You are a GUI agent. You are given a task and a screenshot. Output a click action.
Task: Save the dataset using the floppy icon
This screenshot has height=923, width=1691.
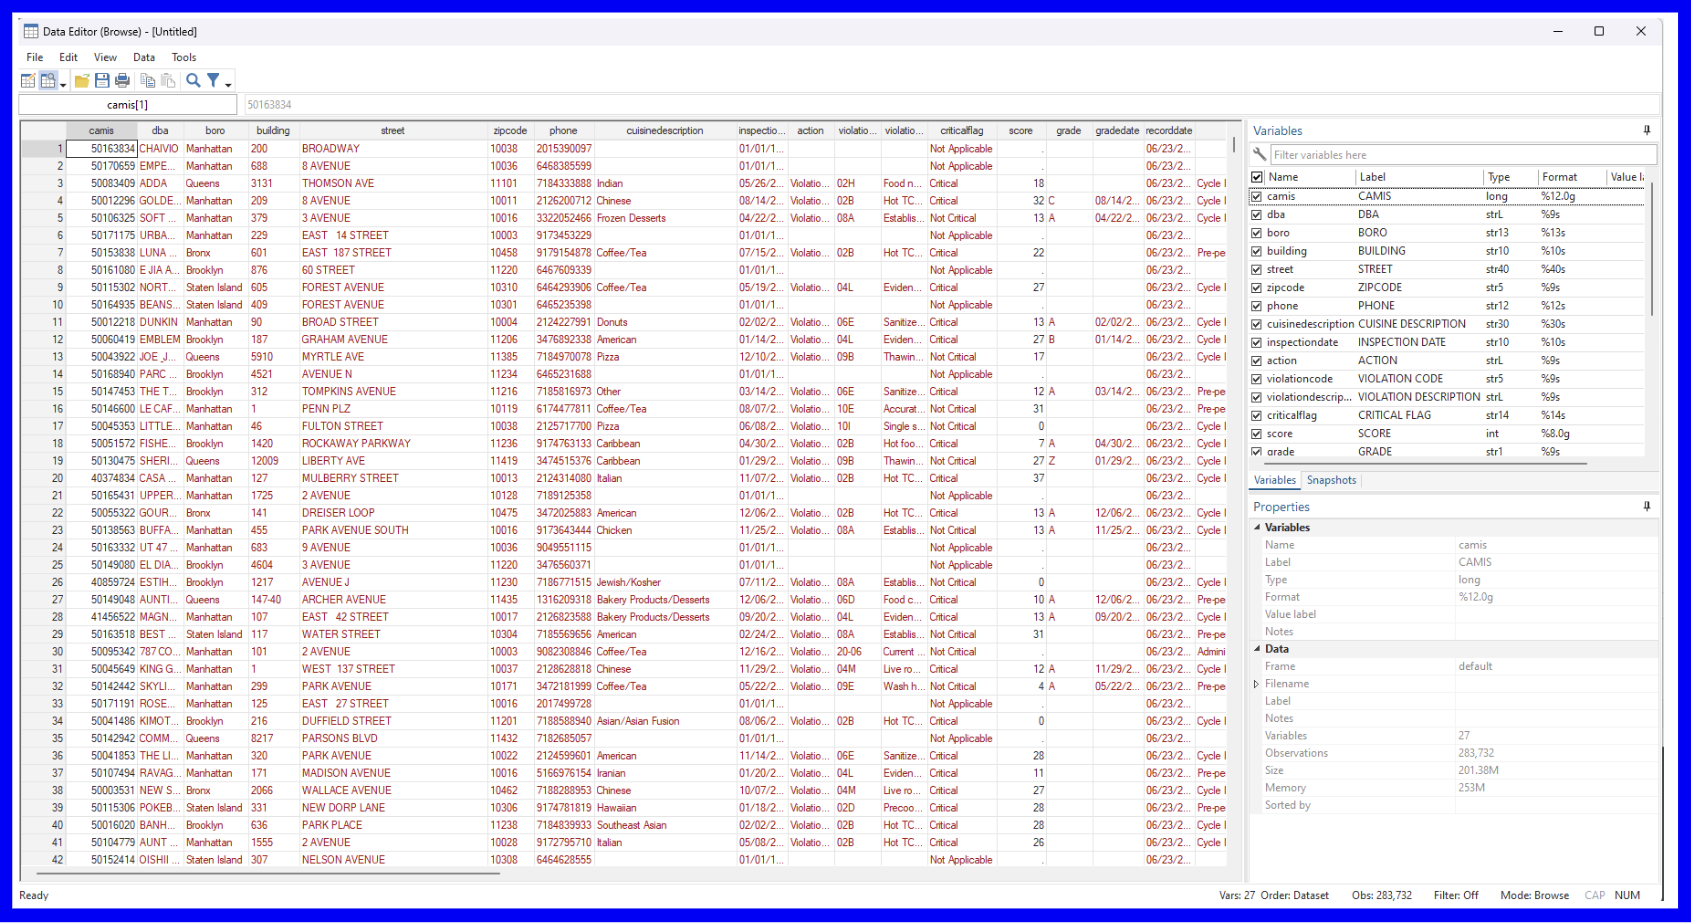[102, 81]
